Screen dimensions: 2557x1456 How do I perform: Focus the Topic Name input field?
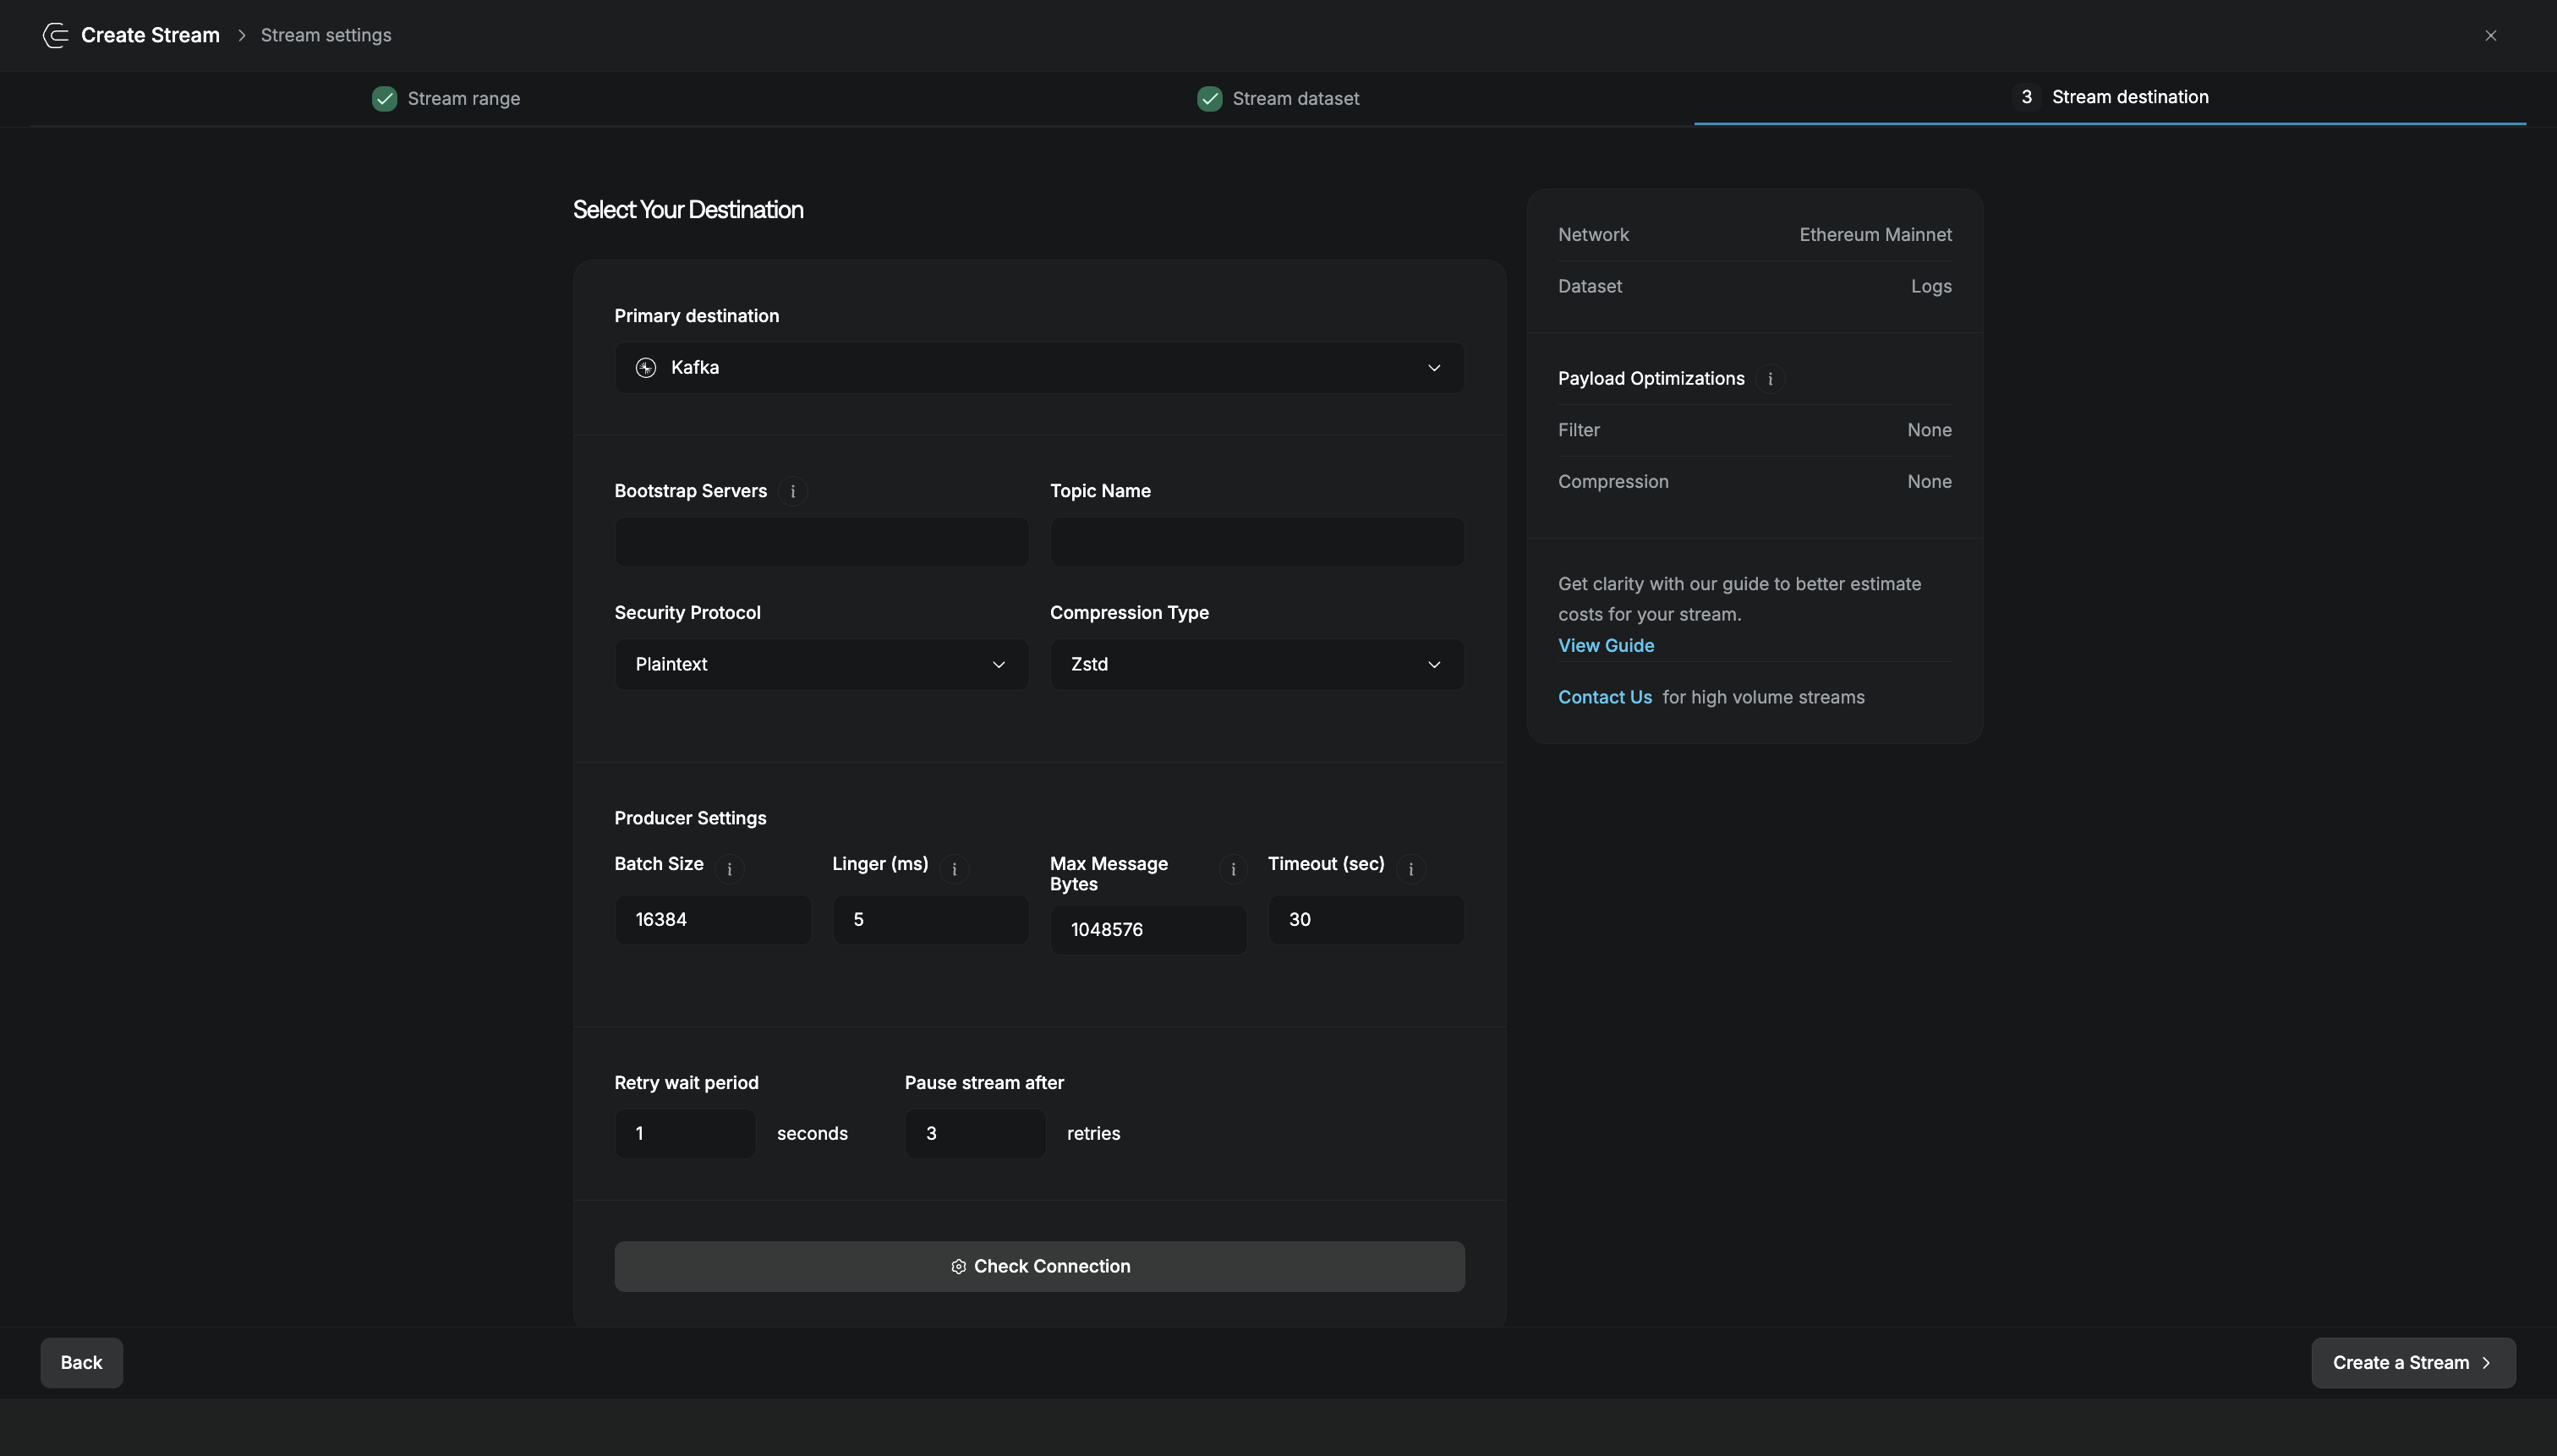pyautogui.click(x=1257, y=541)
